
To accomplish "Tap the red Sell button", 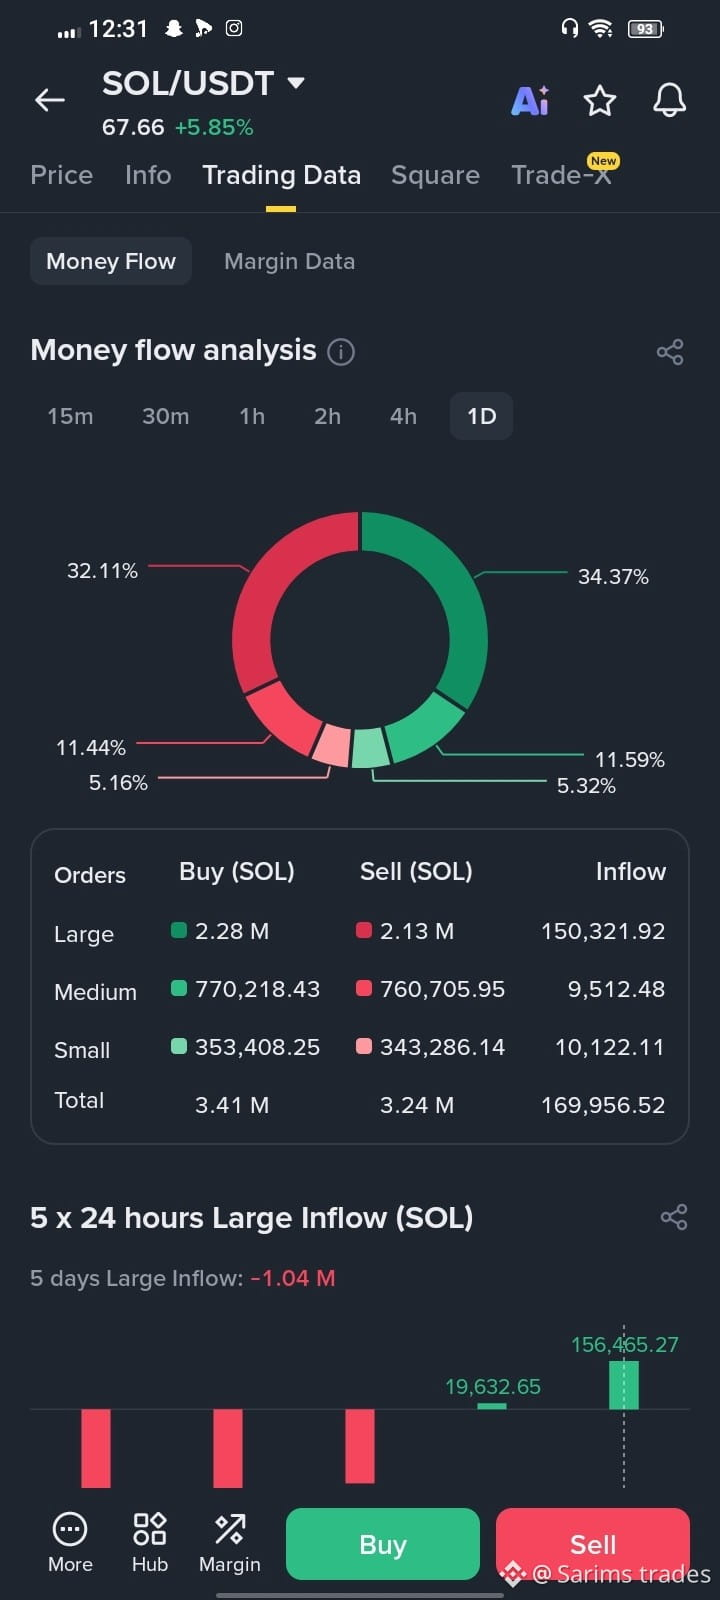I will [593, 1544].
